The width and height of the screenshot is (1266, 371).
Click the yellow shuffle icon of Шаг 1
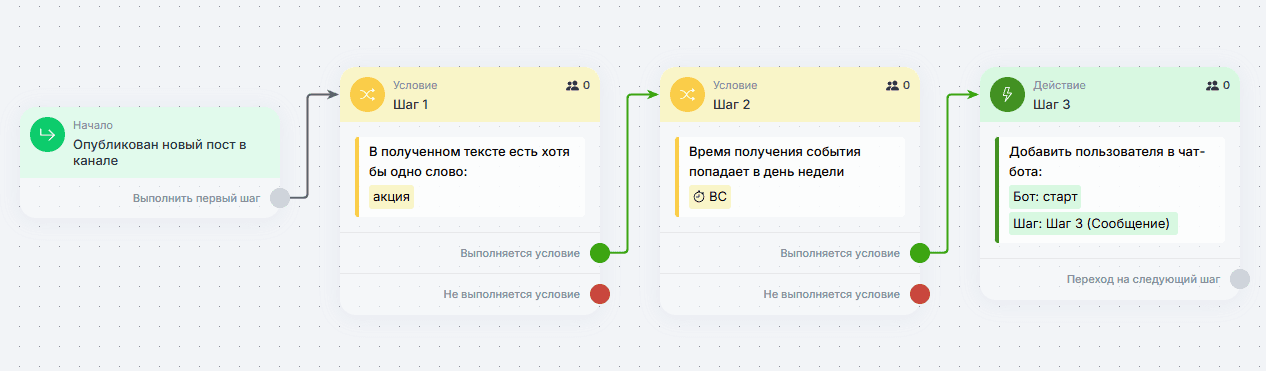pyautogui.click(x=367, y=94)
